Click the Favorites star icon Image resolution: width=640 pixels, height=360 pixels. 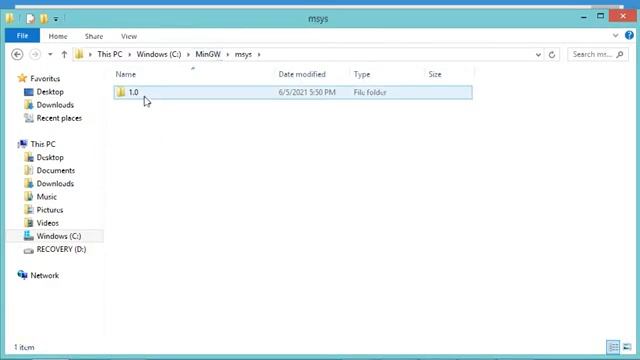(22, 78)
